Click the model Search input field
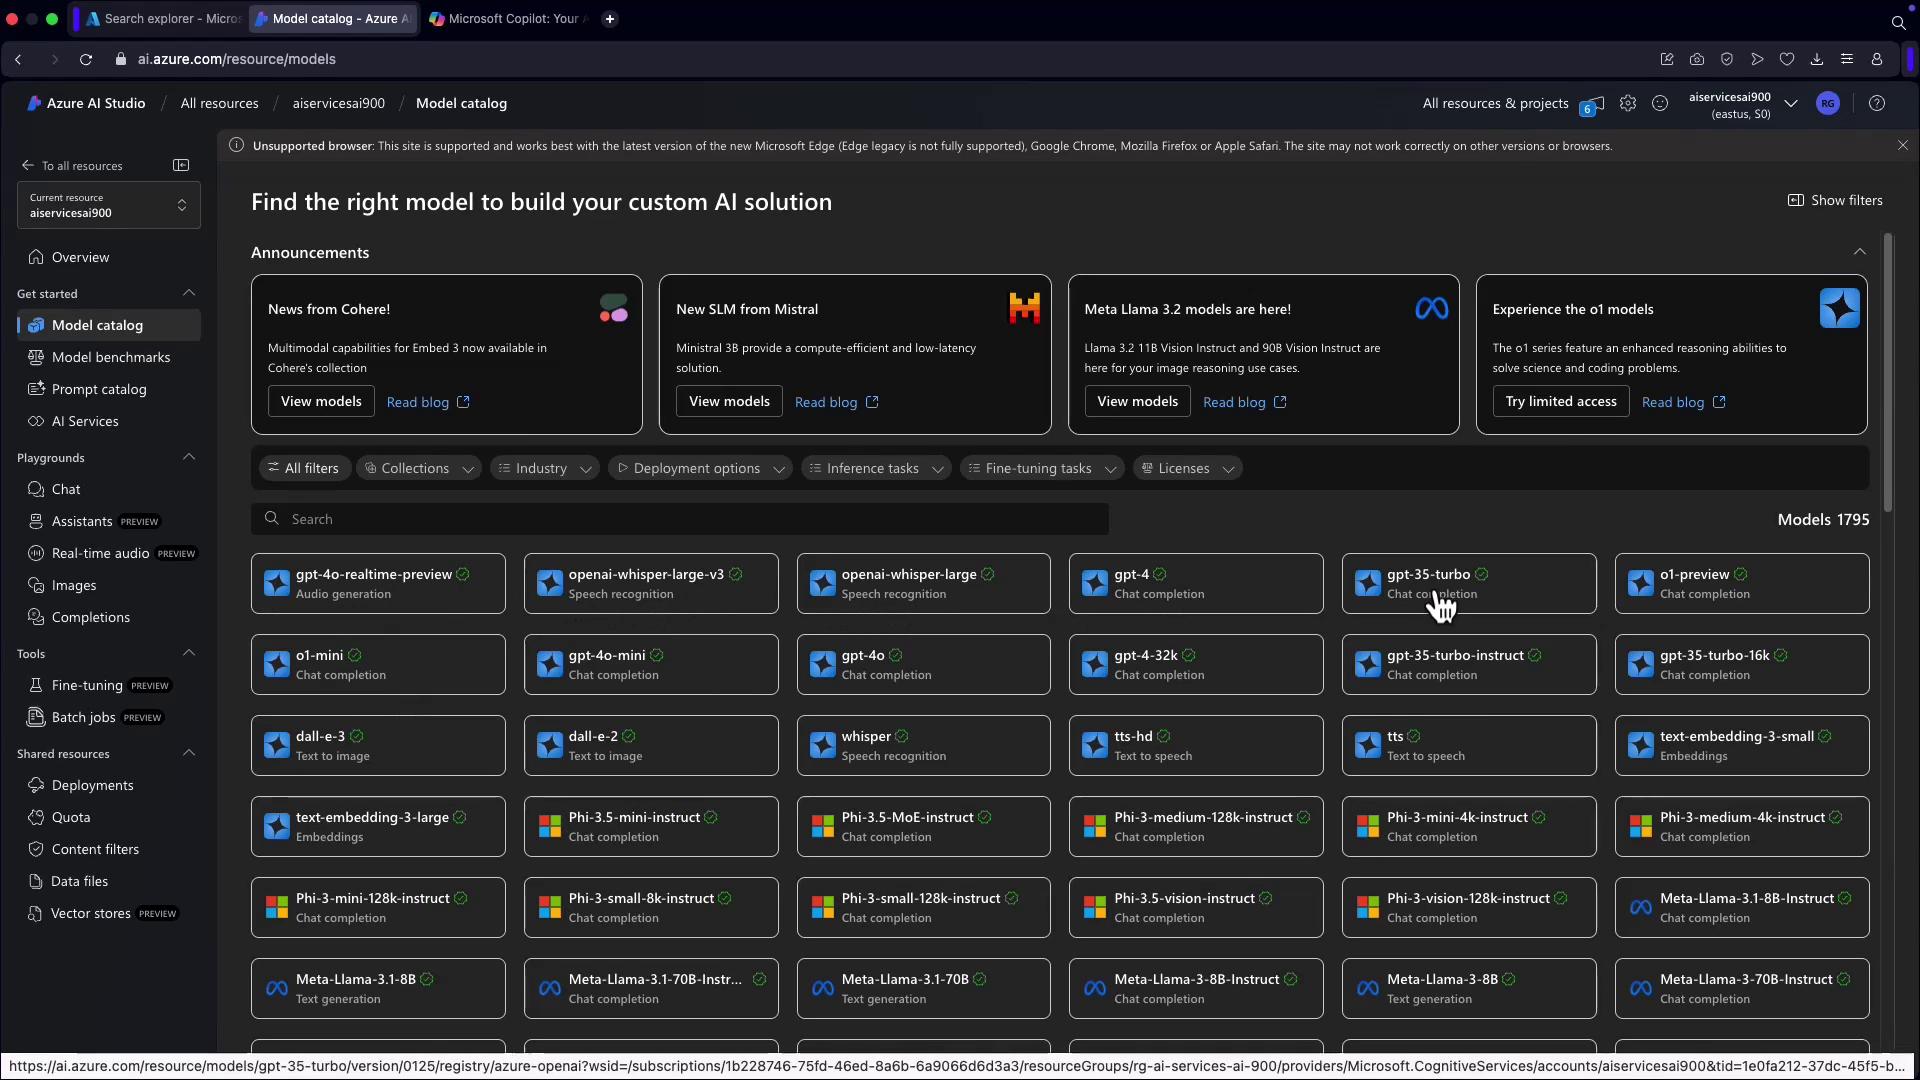This screenshot has height=1080, width=1920. (x=680, y=519)
